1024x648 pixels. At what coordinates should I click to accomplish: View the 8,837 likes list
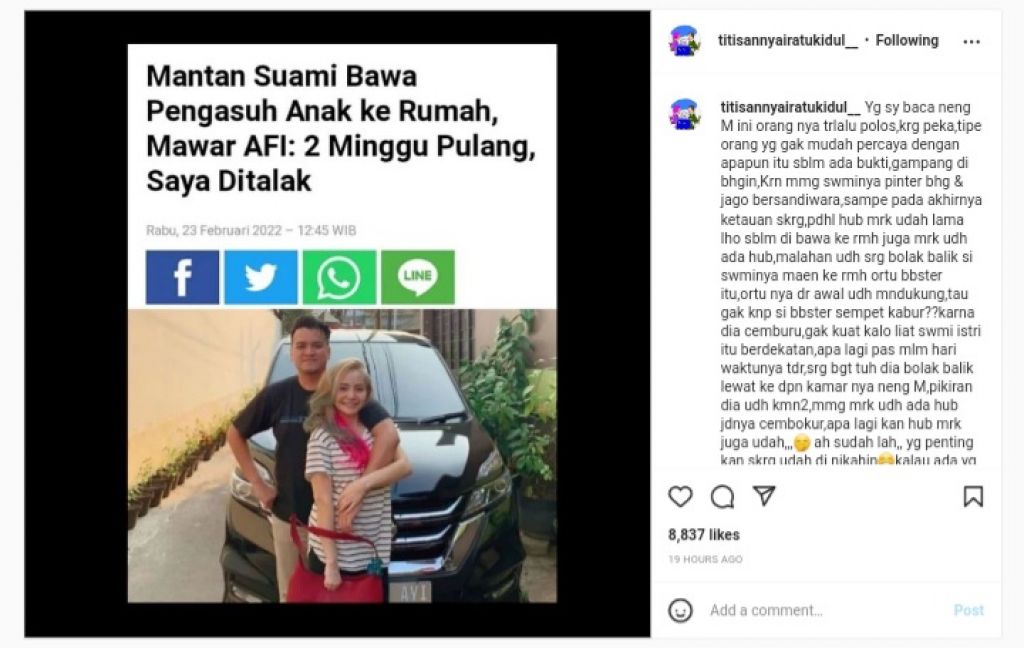tap(704, 535)
